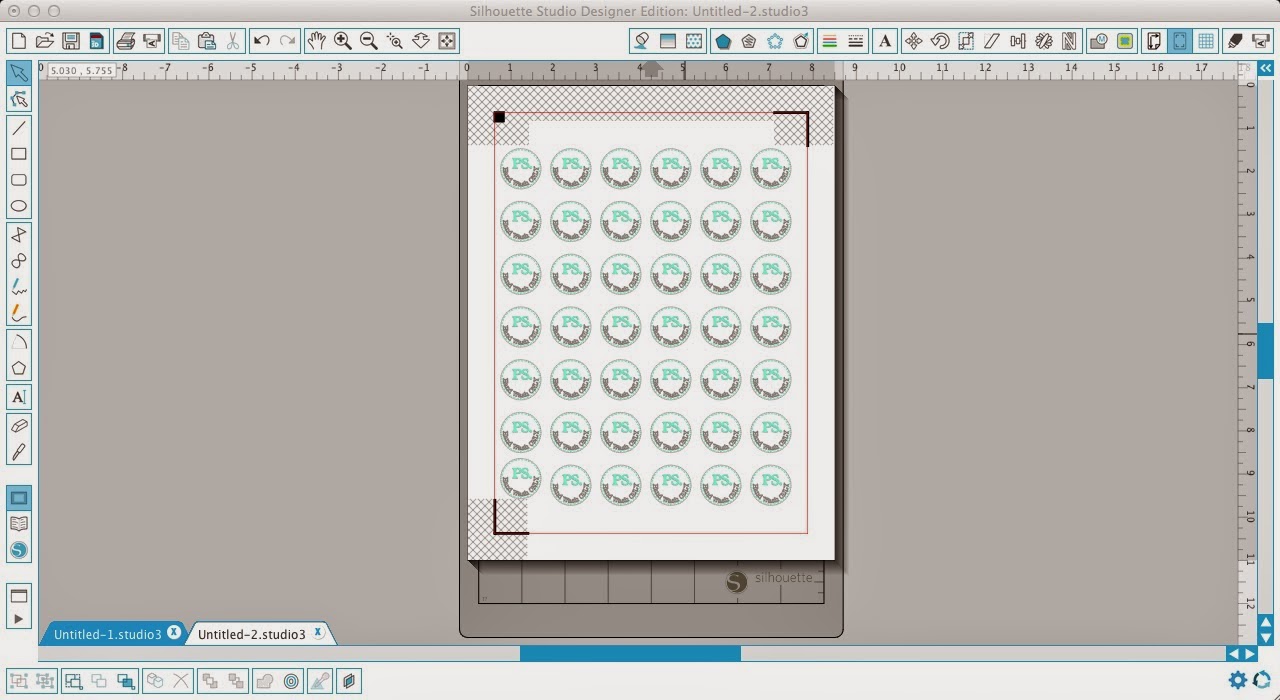Image resolution: width=1280 pixels, height=700 pixels.
Task: Zoom out with the minus magnifier
Action: tap(369, 41)
